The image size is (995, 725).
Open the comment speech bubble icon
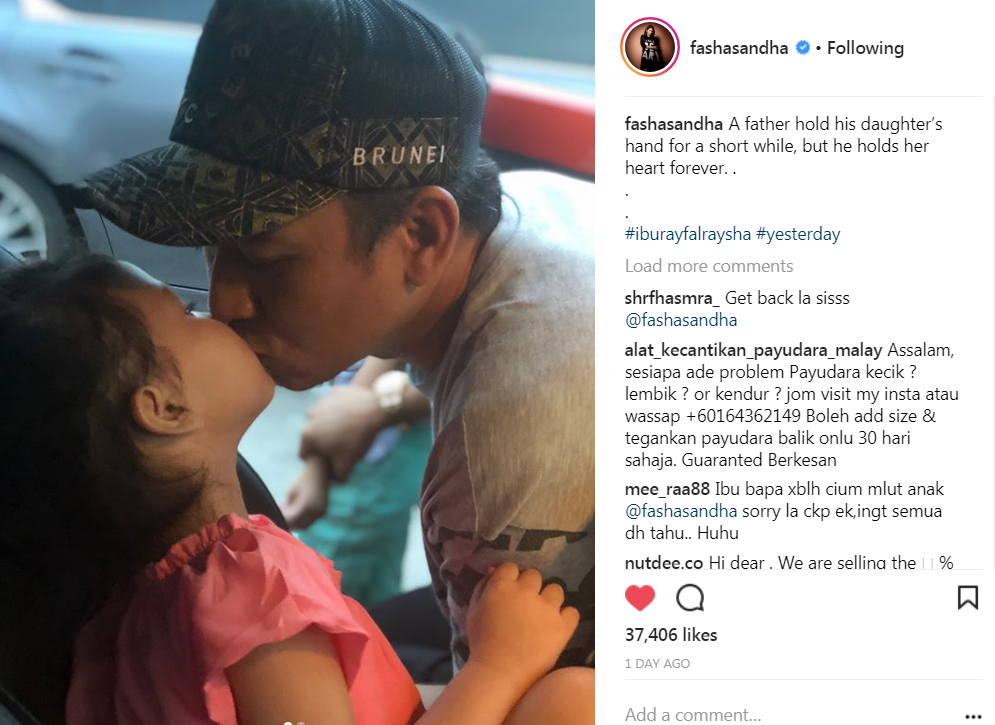[x=690, y=598]
